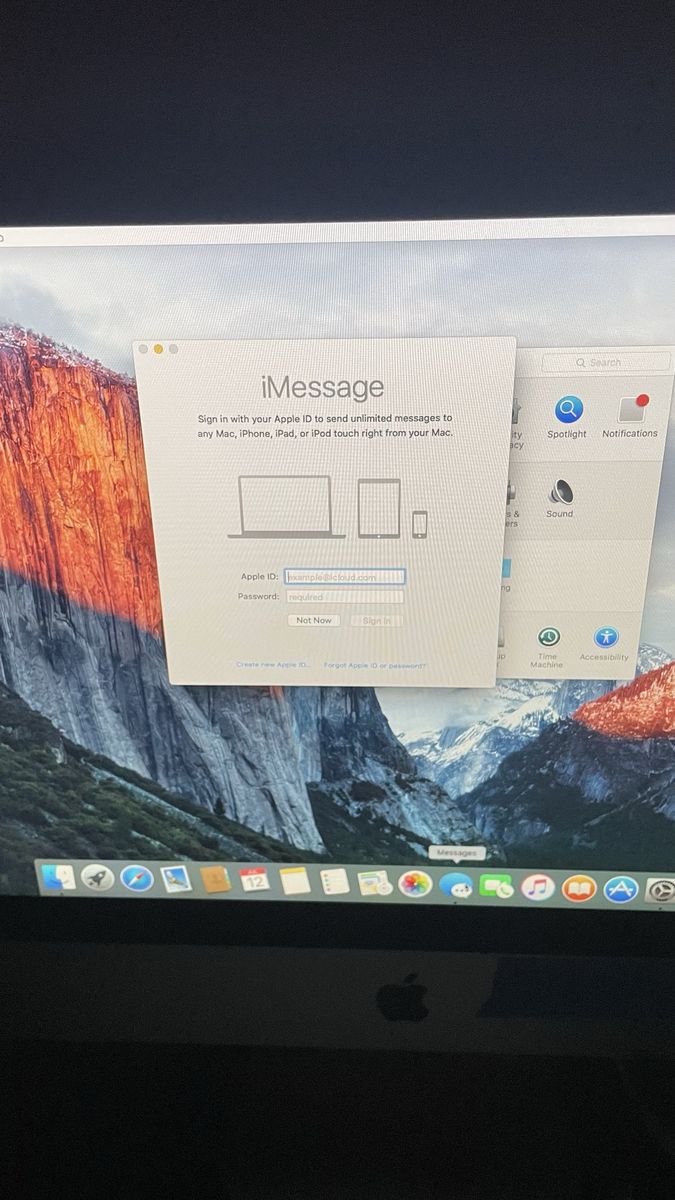Open System Preferences gear in Dock
This screenshot has height=1200, width=675.
(660, 890)
